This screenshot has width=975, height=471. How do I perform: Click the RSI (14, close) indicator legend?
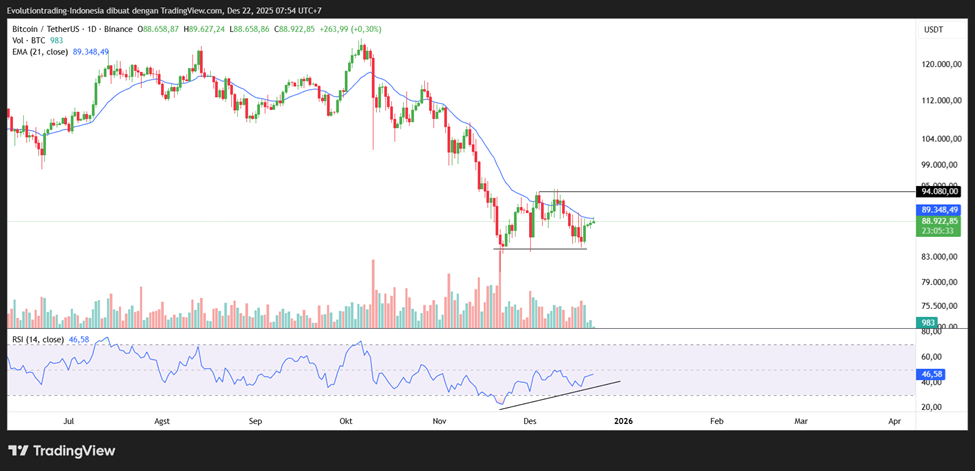[x=38, y=340]
